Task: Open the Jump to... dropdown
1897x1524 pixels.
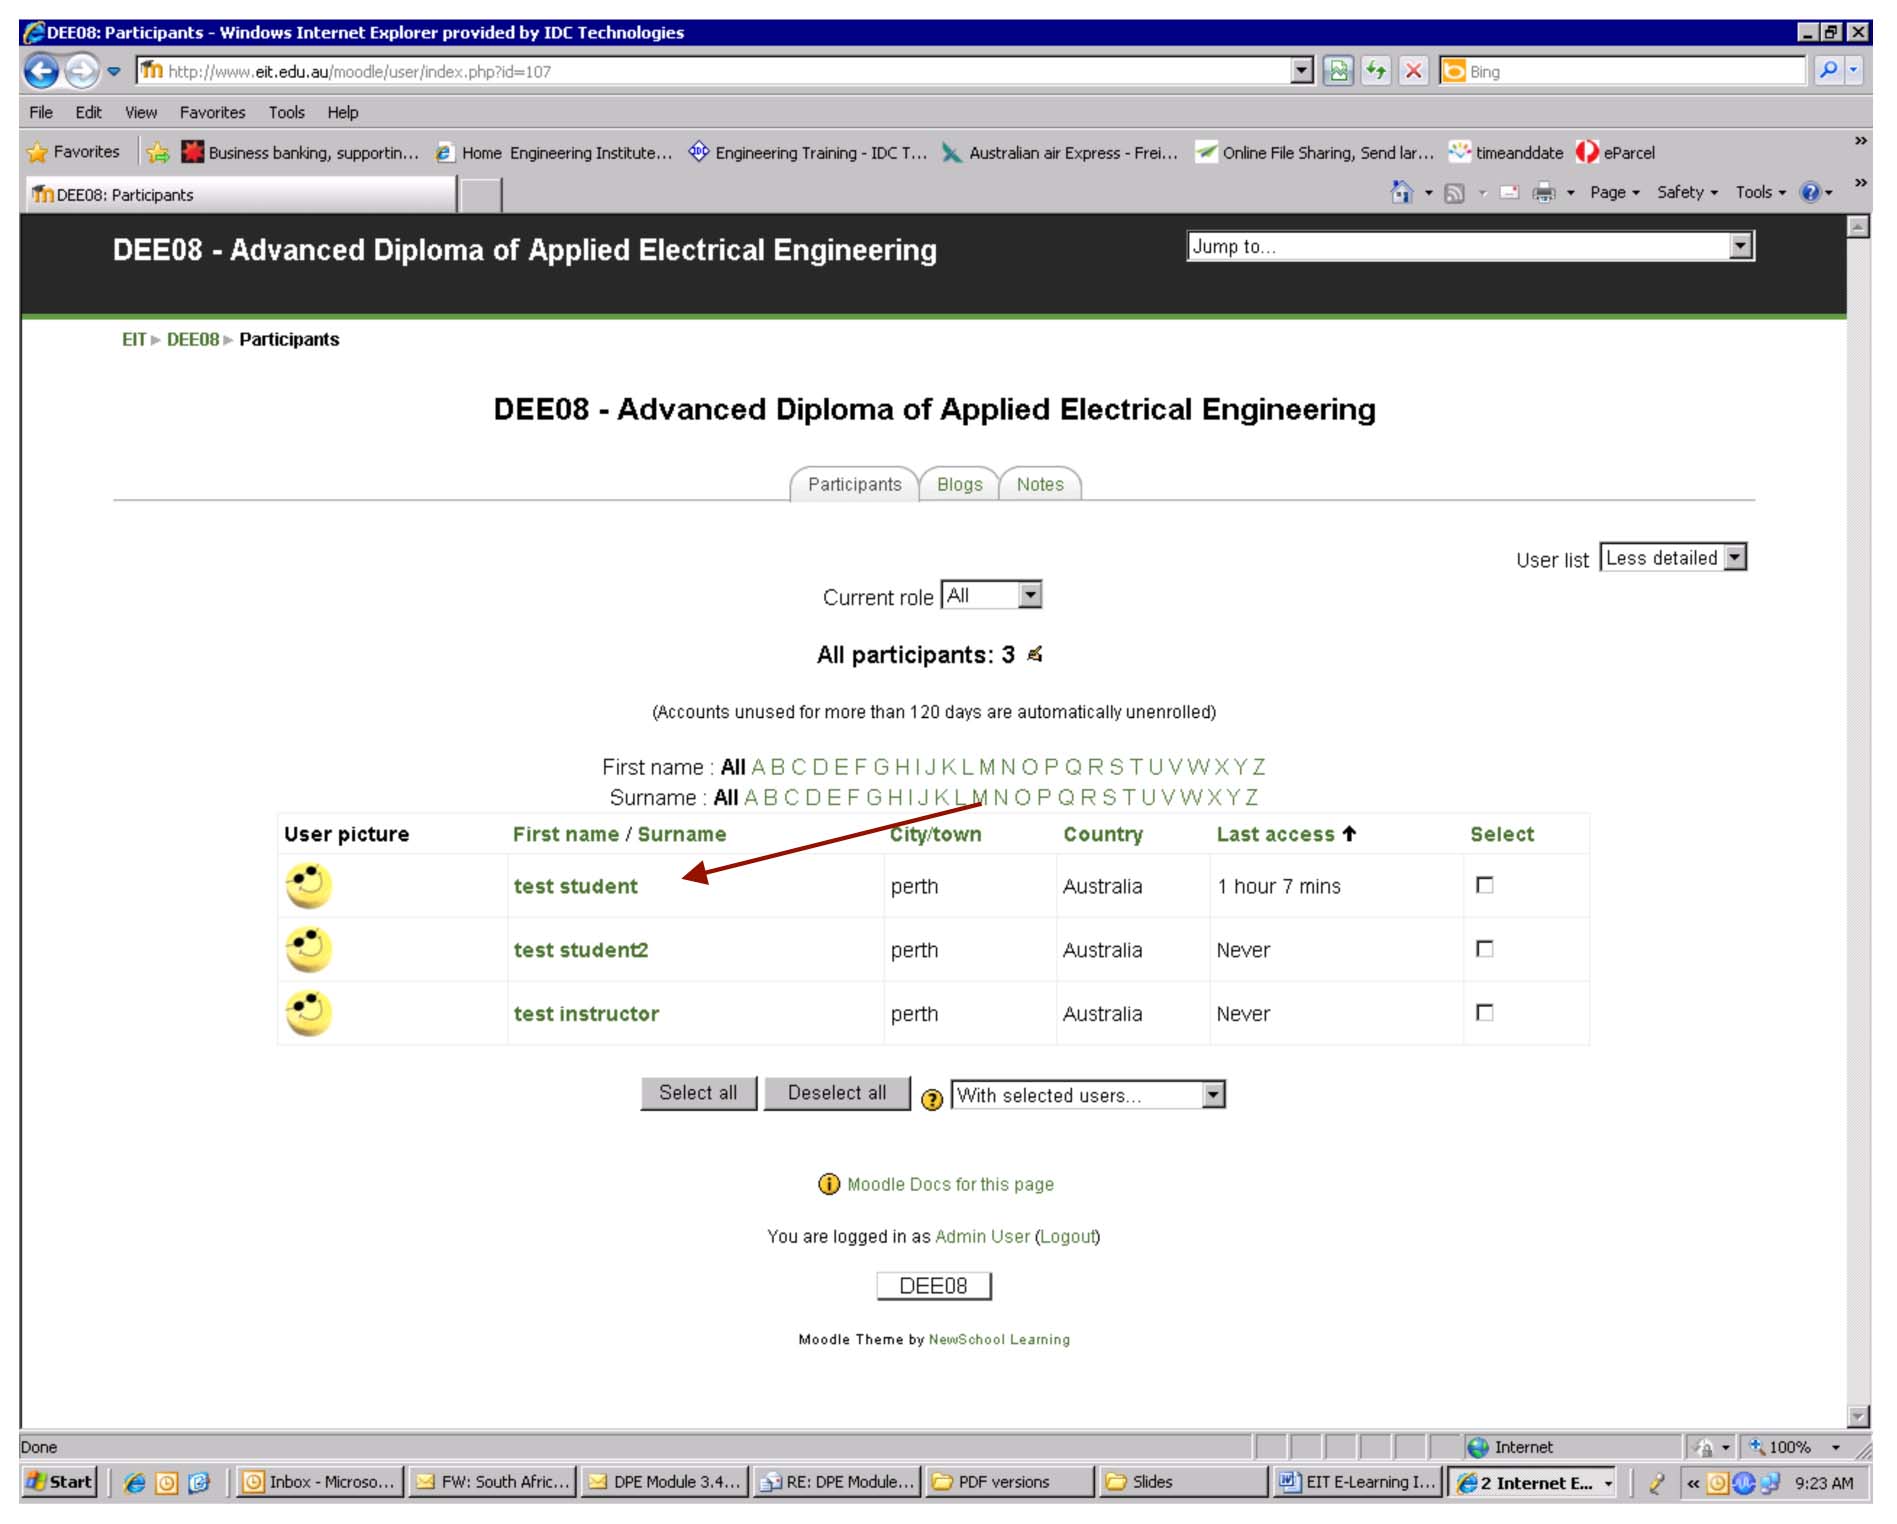Action: point(1471,246)
